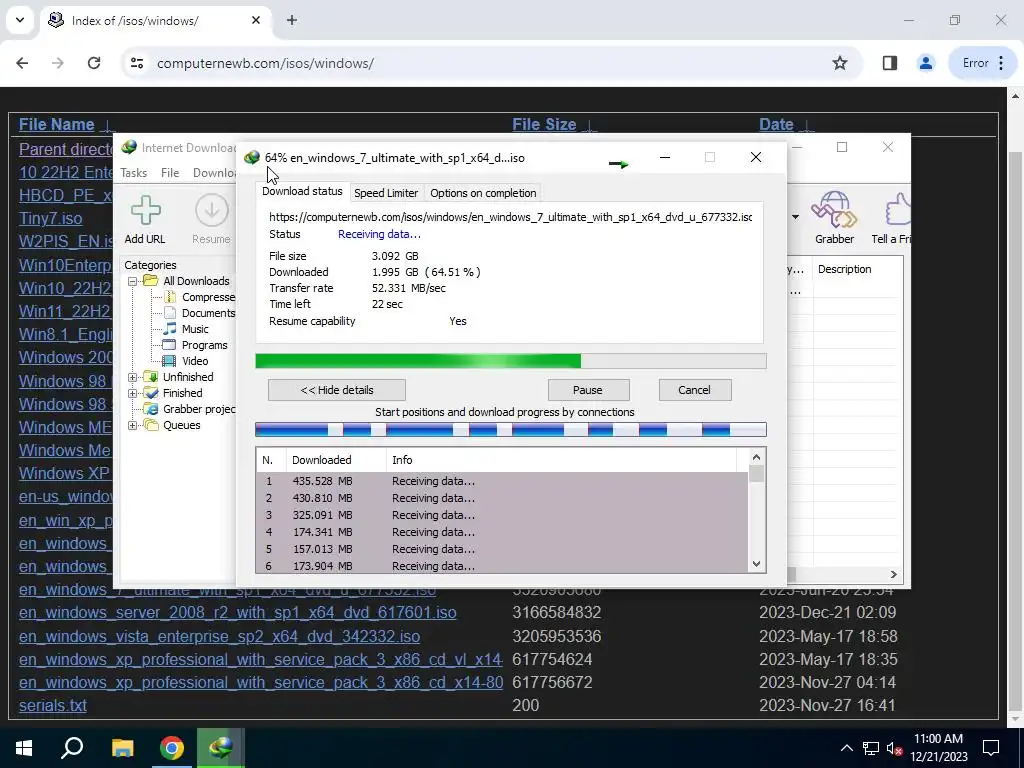The height and width of the screenshot is (768, 1024).
Task: Open the Grabber tool icon
Action: pyautogui.click(x=834, y=210)
